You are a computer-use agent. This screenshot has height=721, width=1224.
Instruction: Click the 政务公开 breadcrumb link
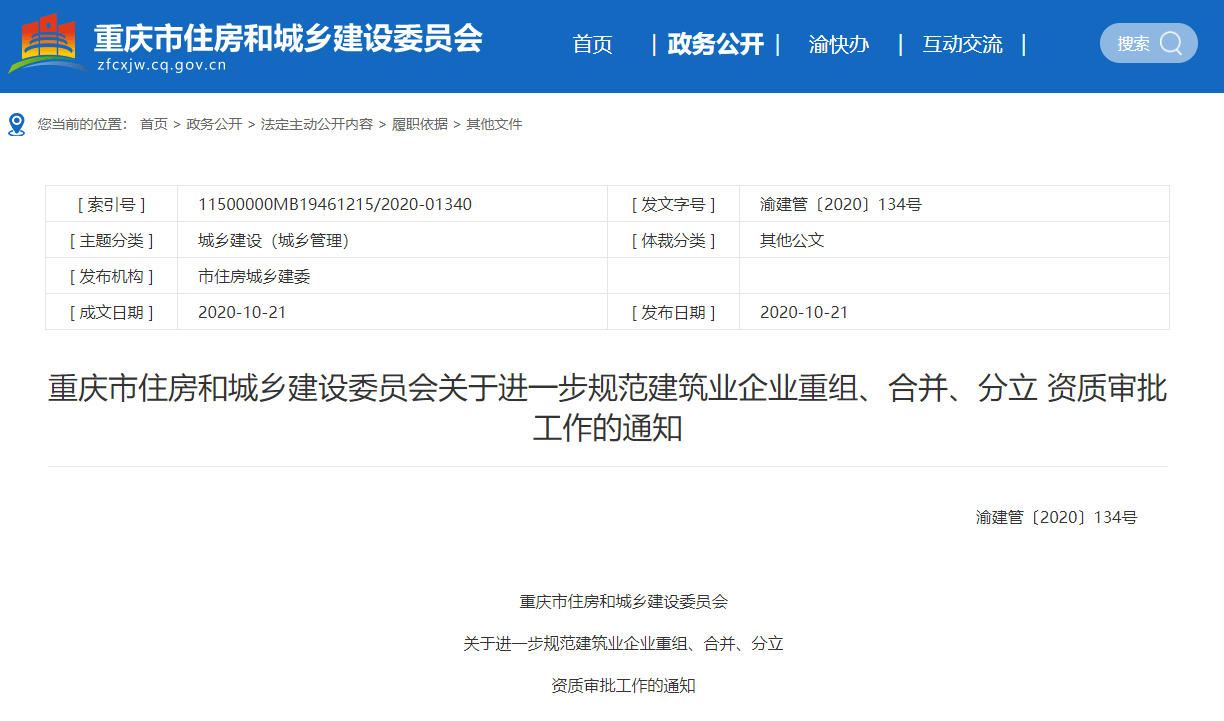tap(214, 124)
